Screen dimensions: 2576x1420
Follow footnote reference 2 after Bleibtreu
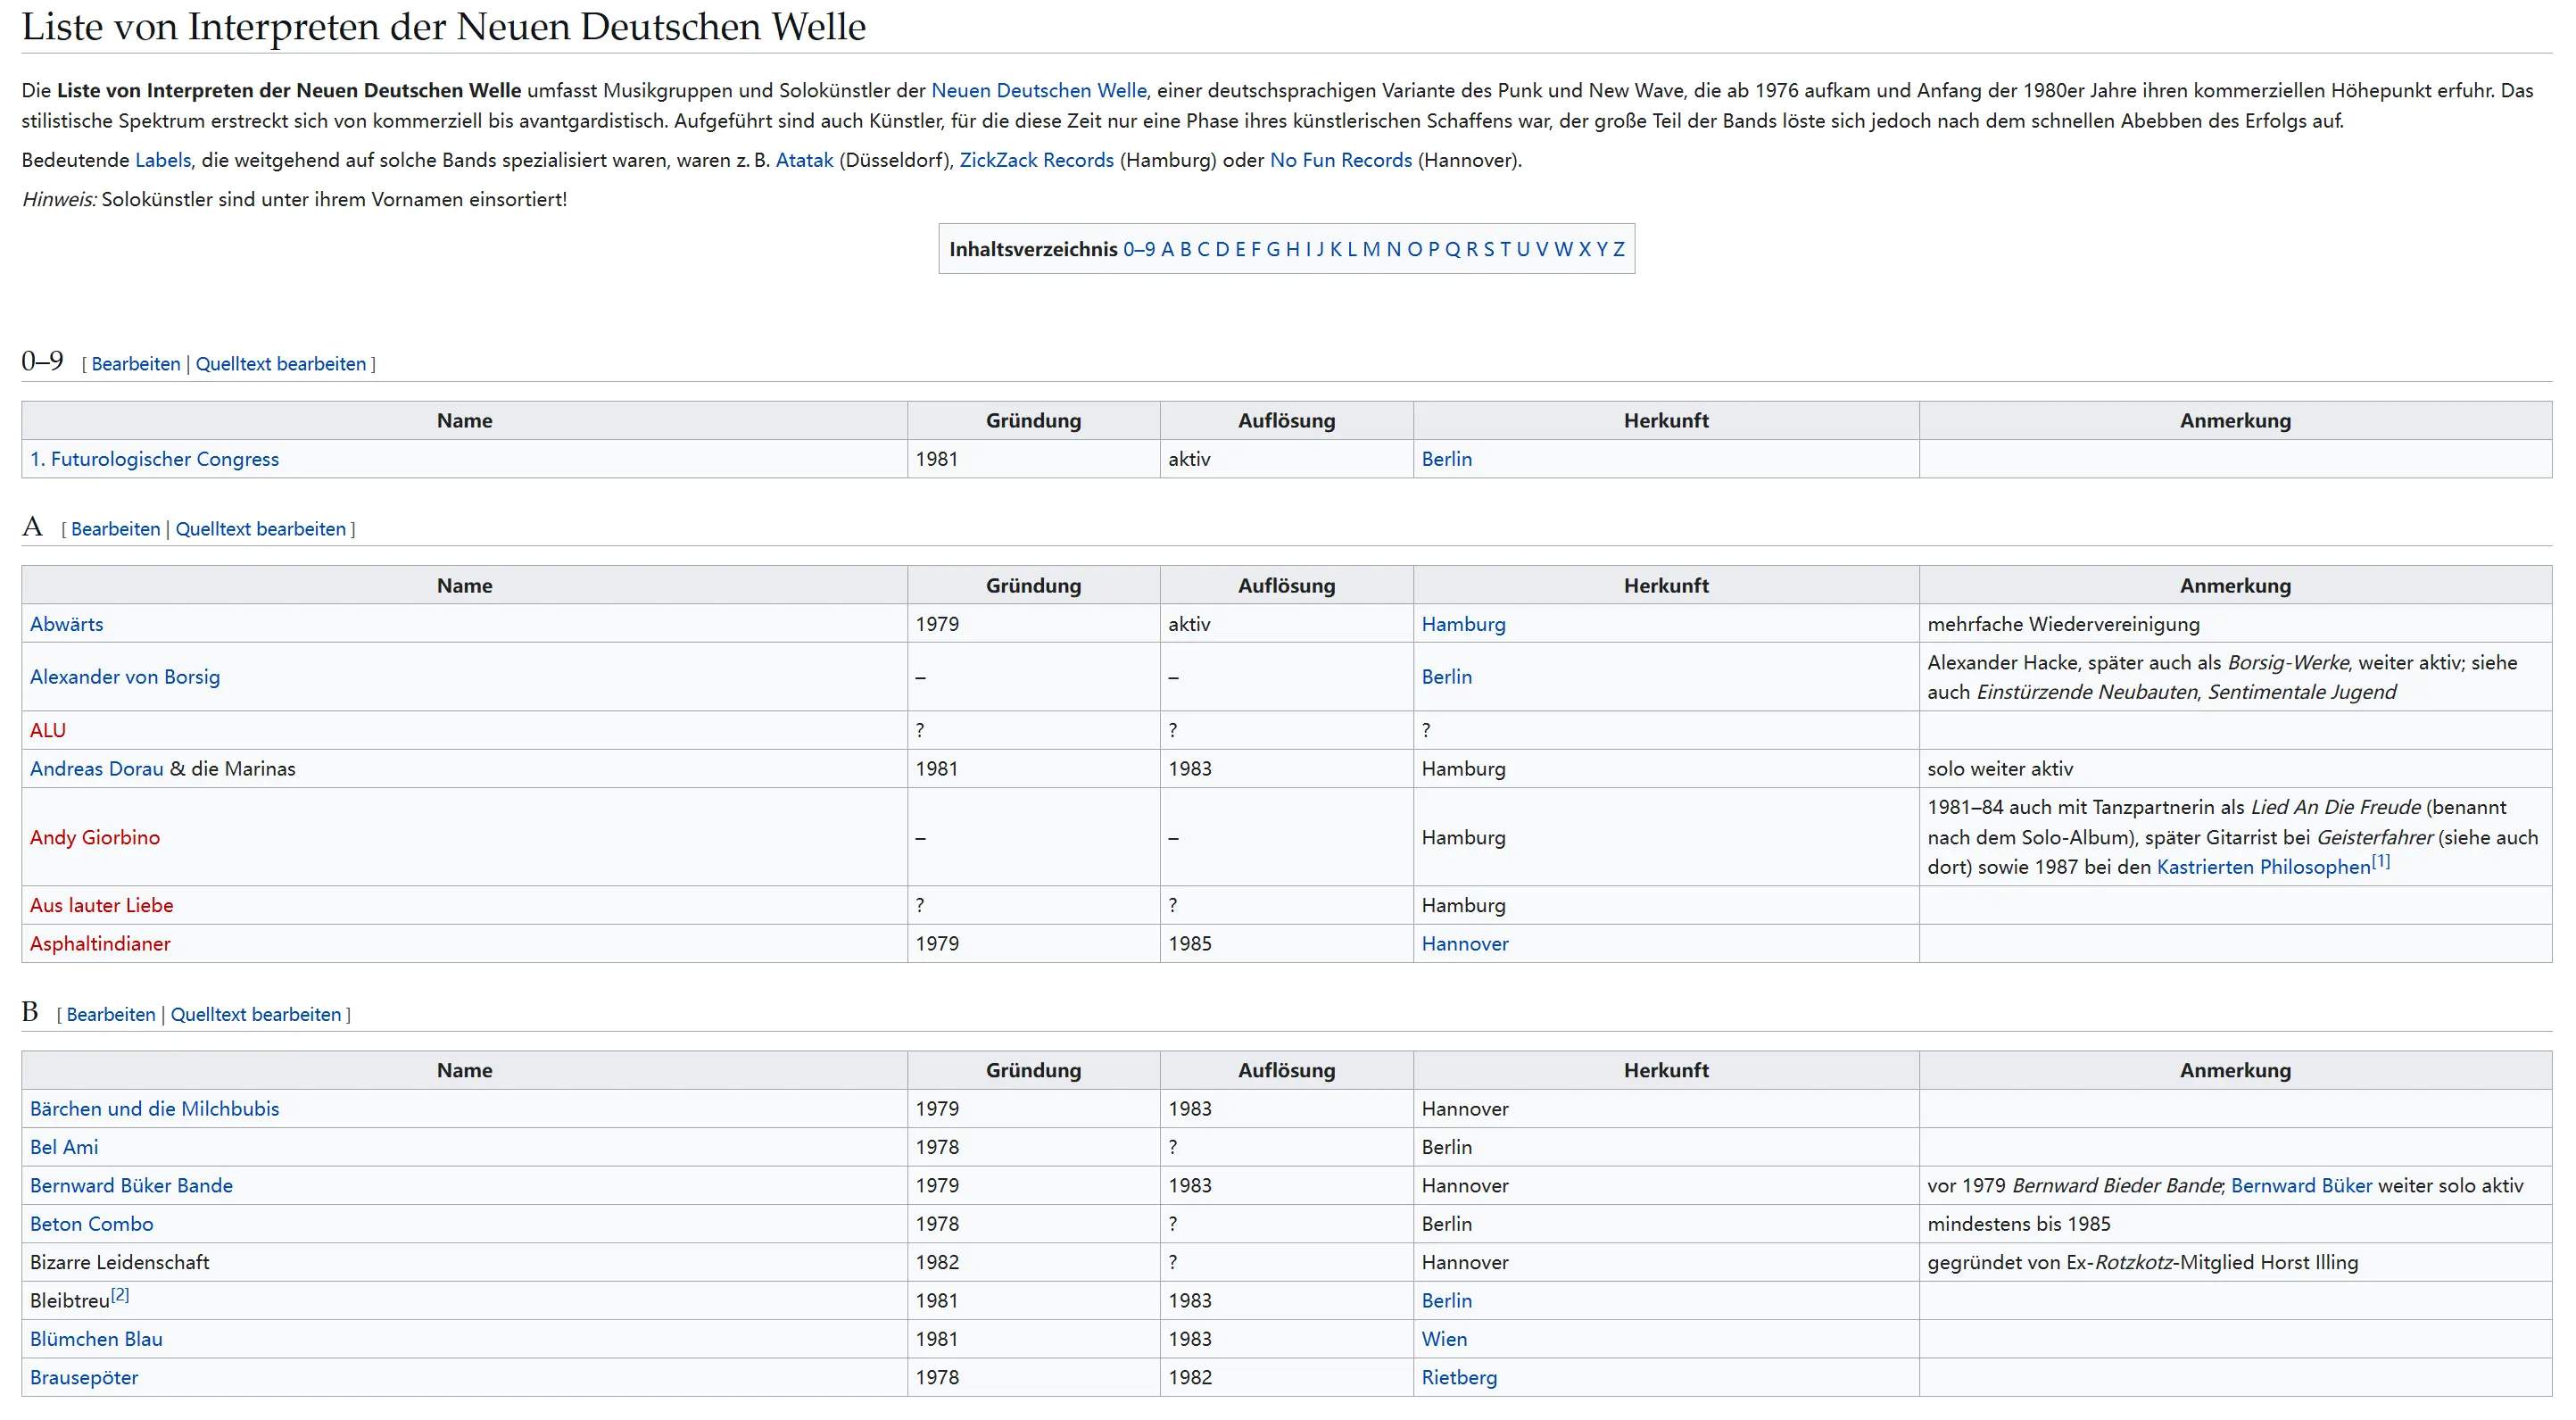coord(120,1295)
